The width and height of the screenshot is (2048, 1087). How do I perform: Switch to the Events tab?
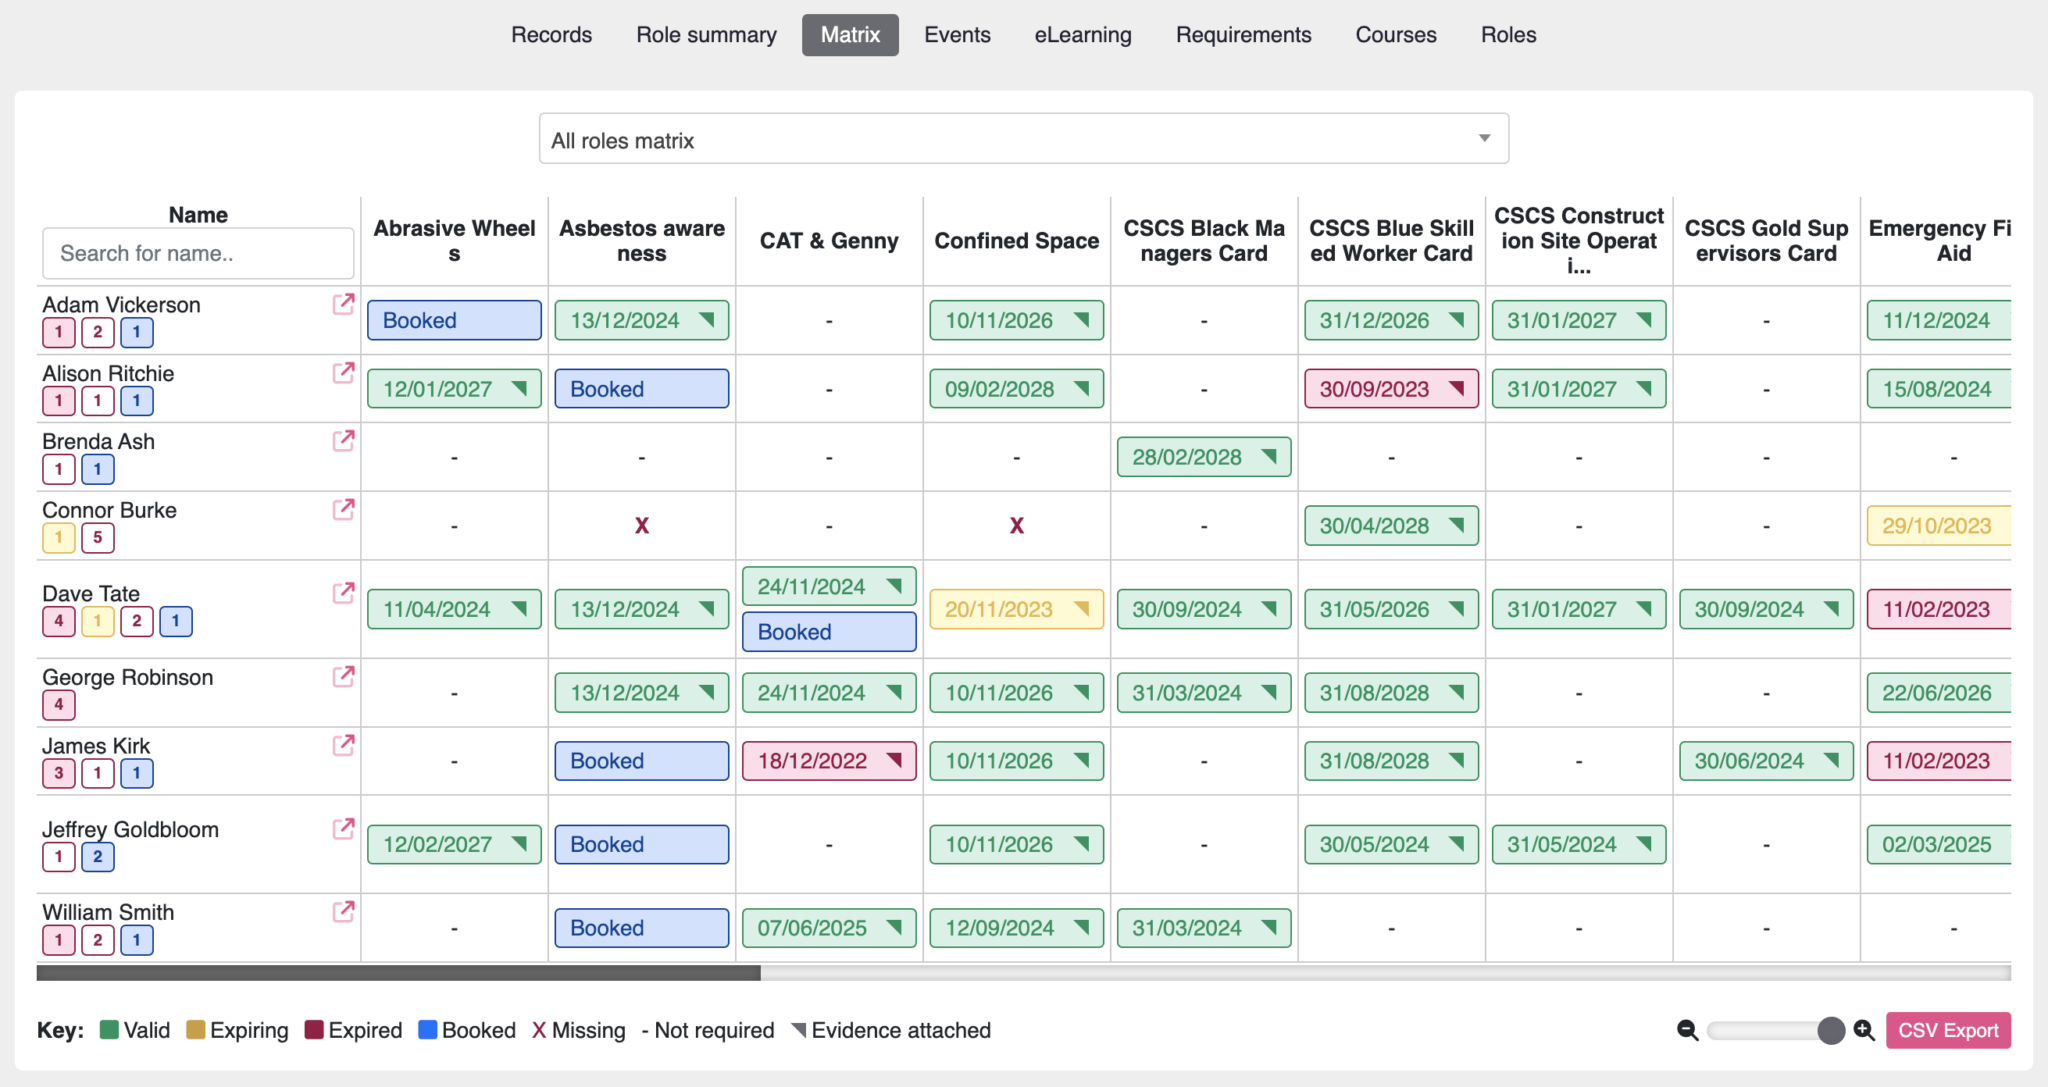pos(957,34)
